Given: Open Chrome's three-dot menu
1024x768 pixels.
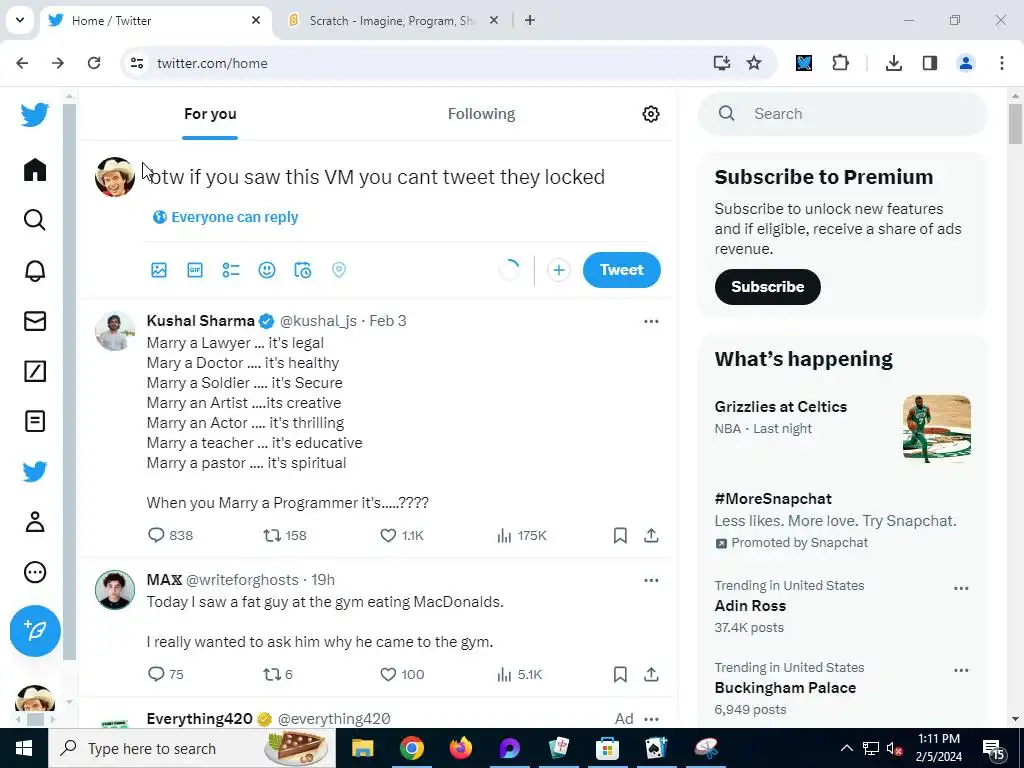Looking at the screenshot, I should tap(1001, 63).
